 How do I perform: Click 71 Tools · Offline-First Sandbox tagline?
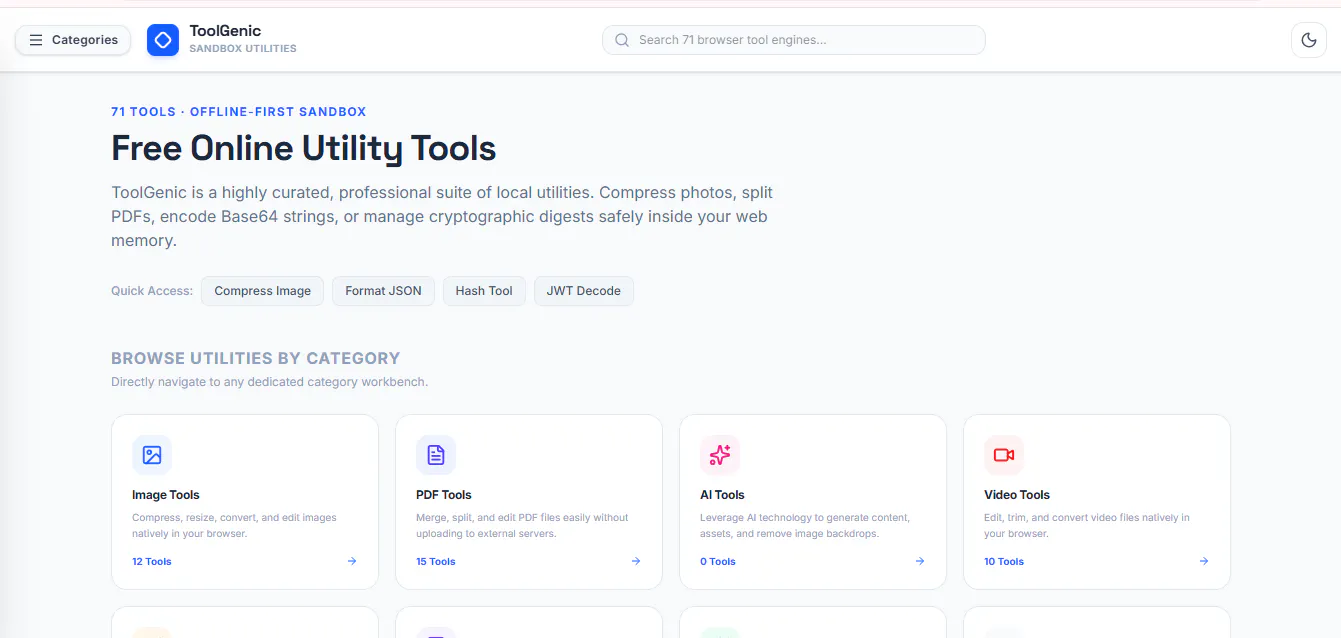(x=239, y=112)
